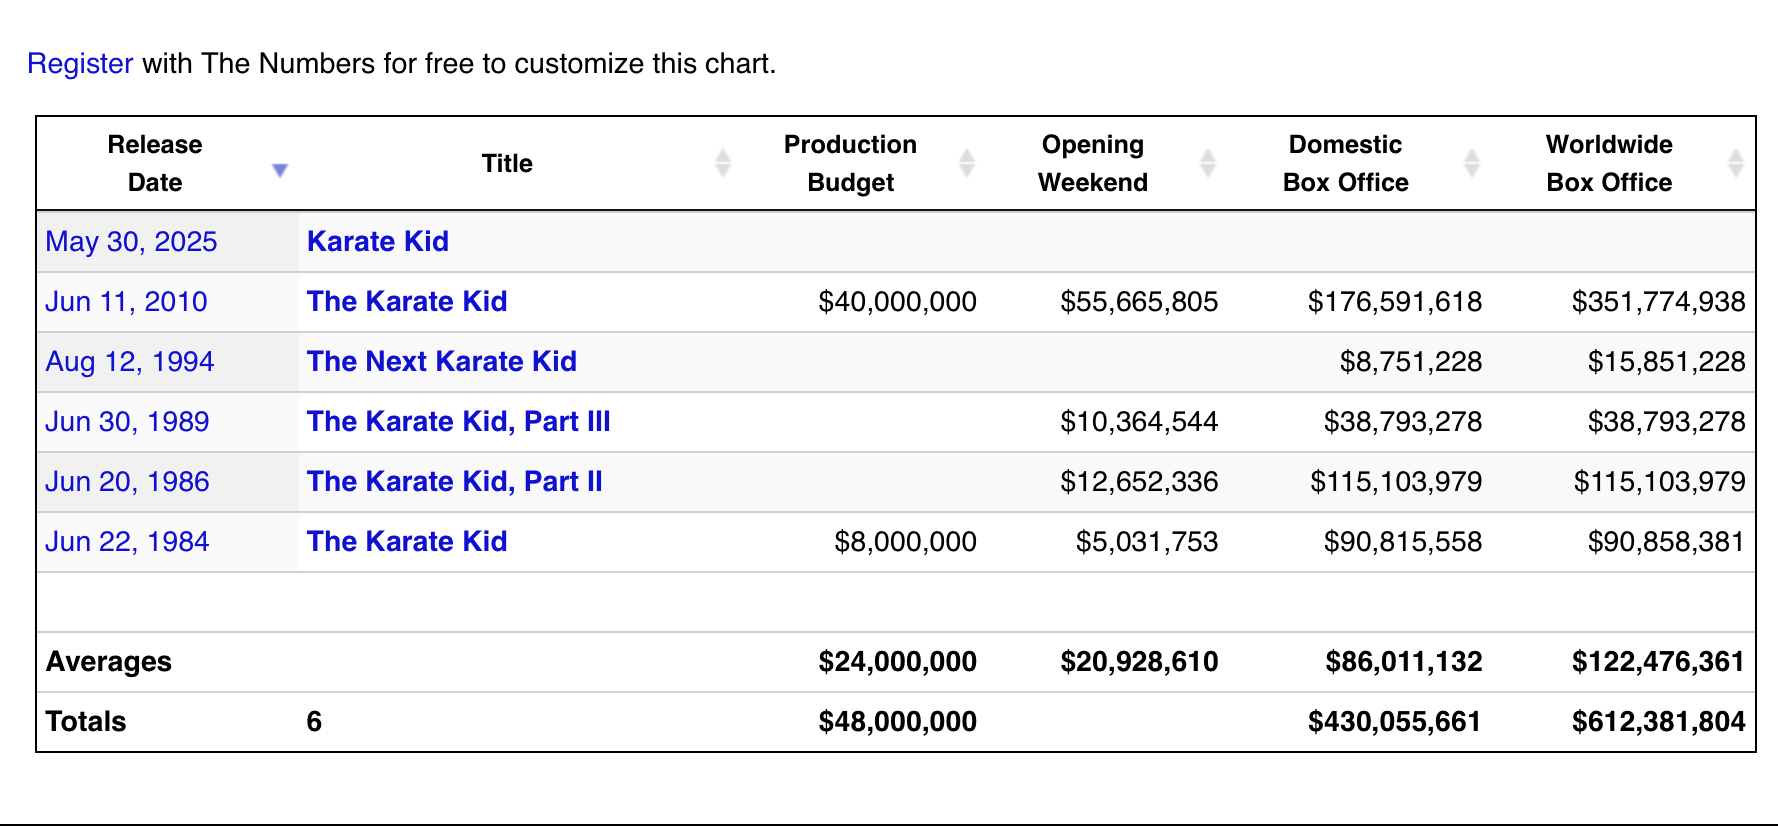Viewport: 1778px width, 826px height.
Task: Select the Jun 22, 1984 date link
Action: [127, 542]
